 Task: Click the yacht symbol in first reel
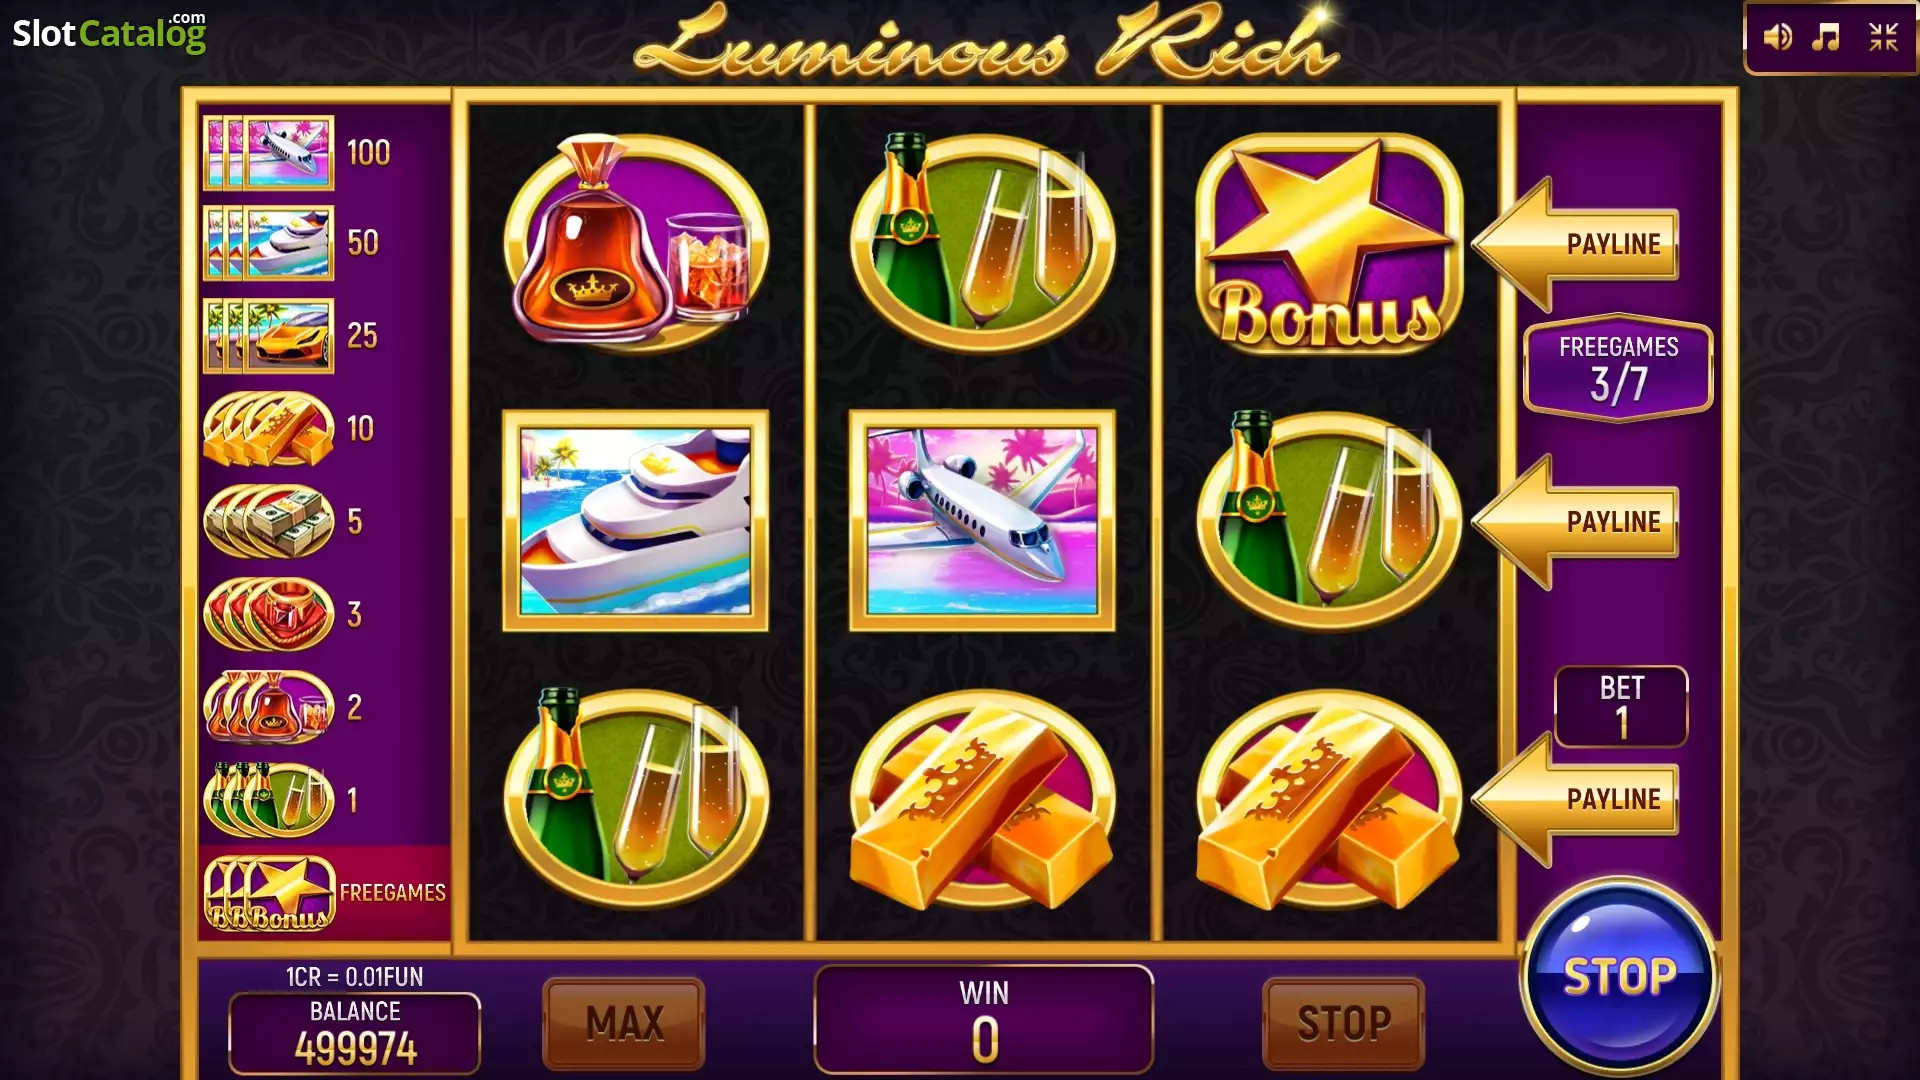coord(635,520)
